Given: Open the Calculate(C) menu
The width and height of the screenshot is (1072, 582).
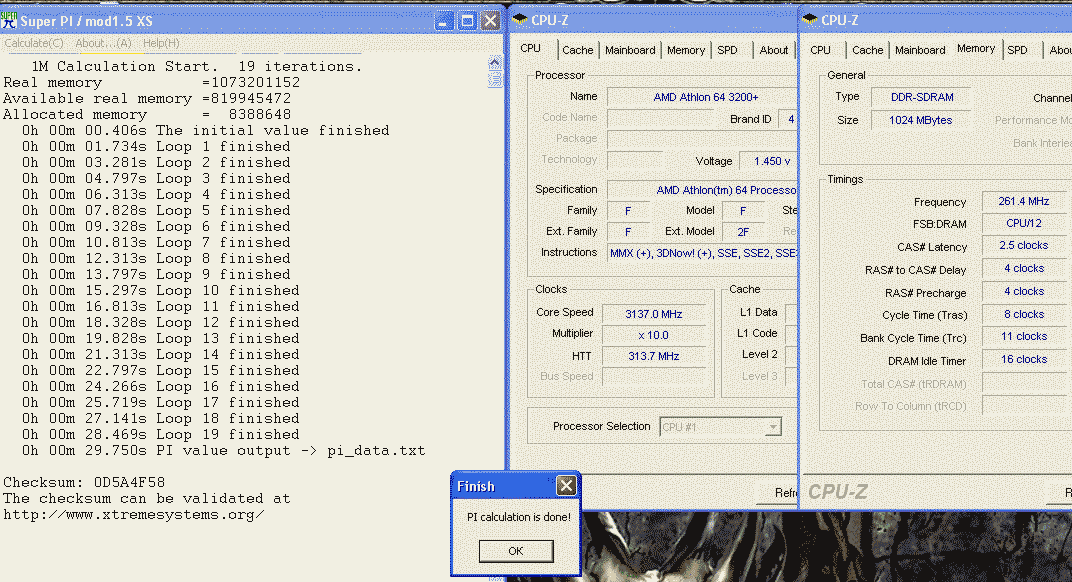Looking at the screenshot, I should 34,43.
